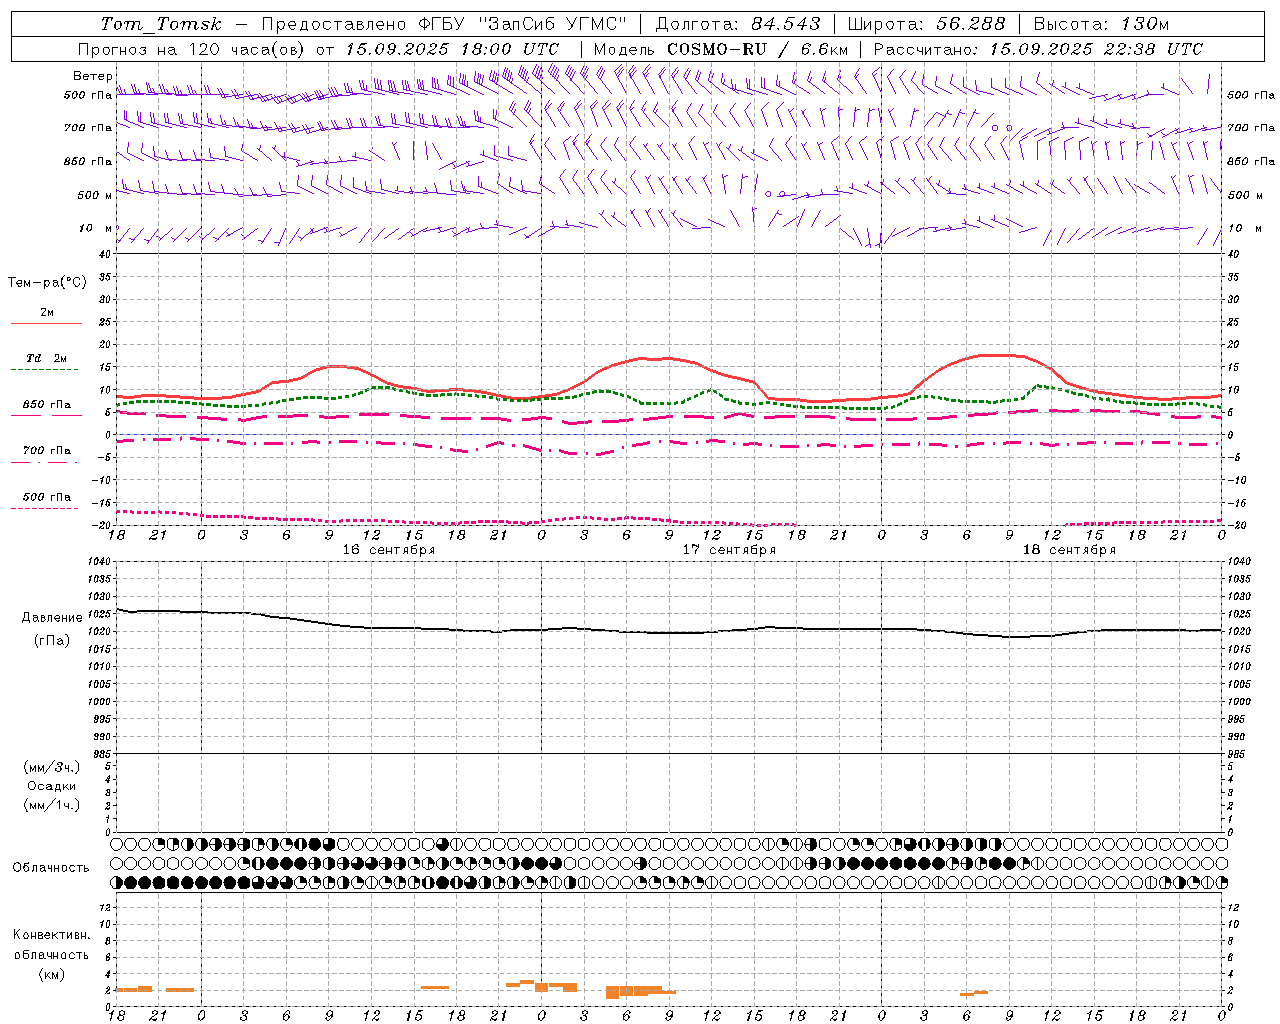Click the Давление panel label
Viewport: 1280px width, 1024px height.
tap(52, 618)
